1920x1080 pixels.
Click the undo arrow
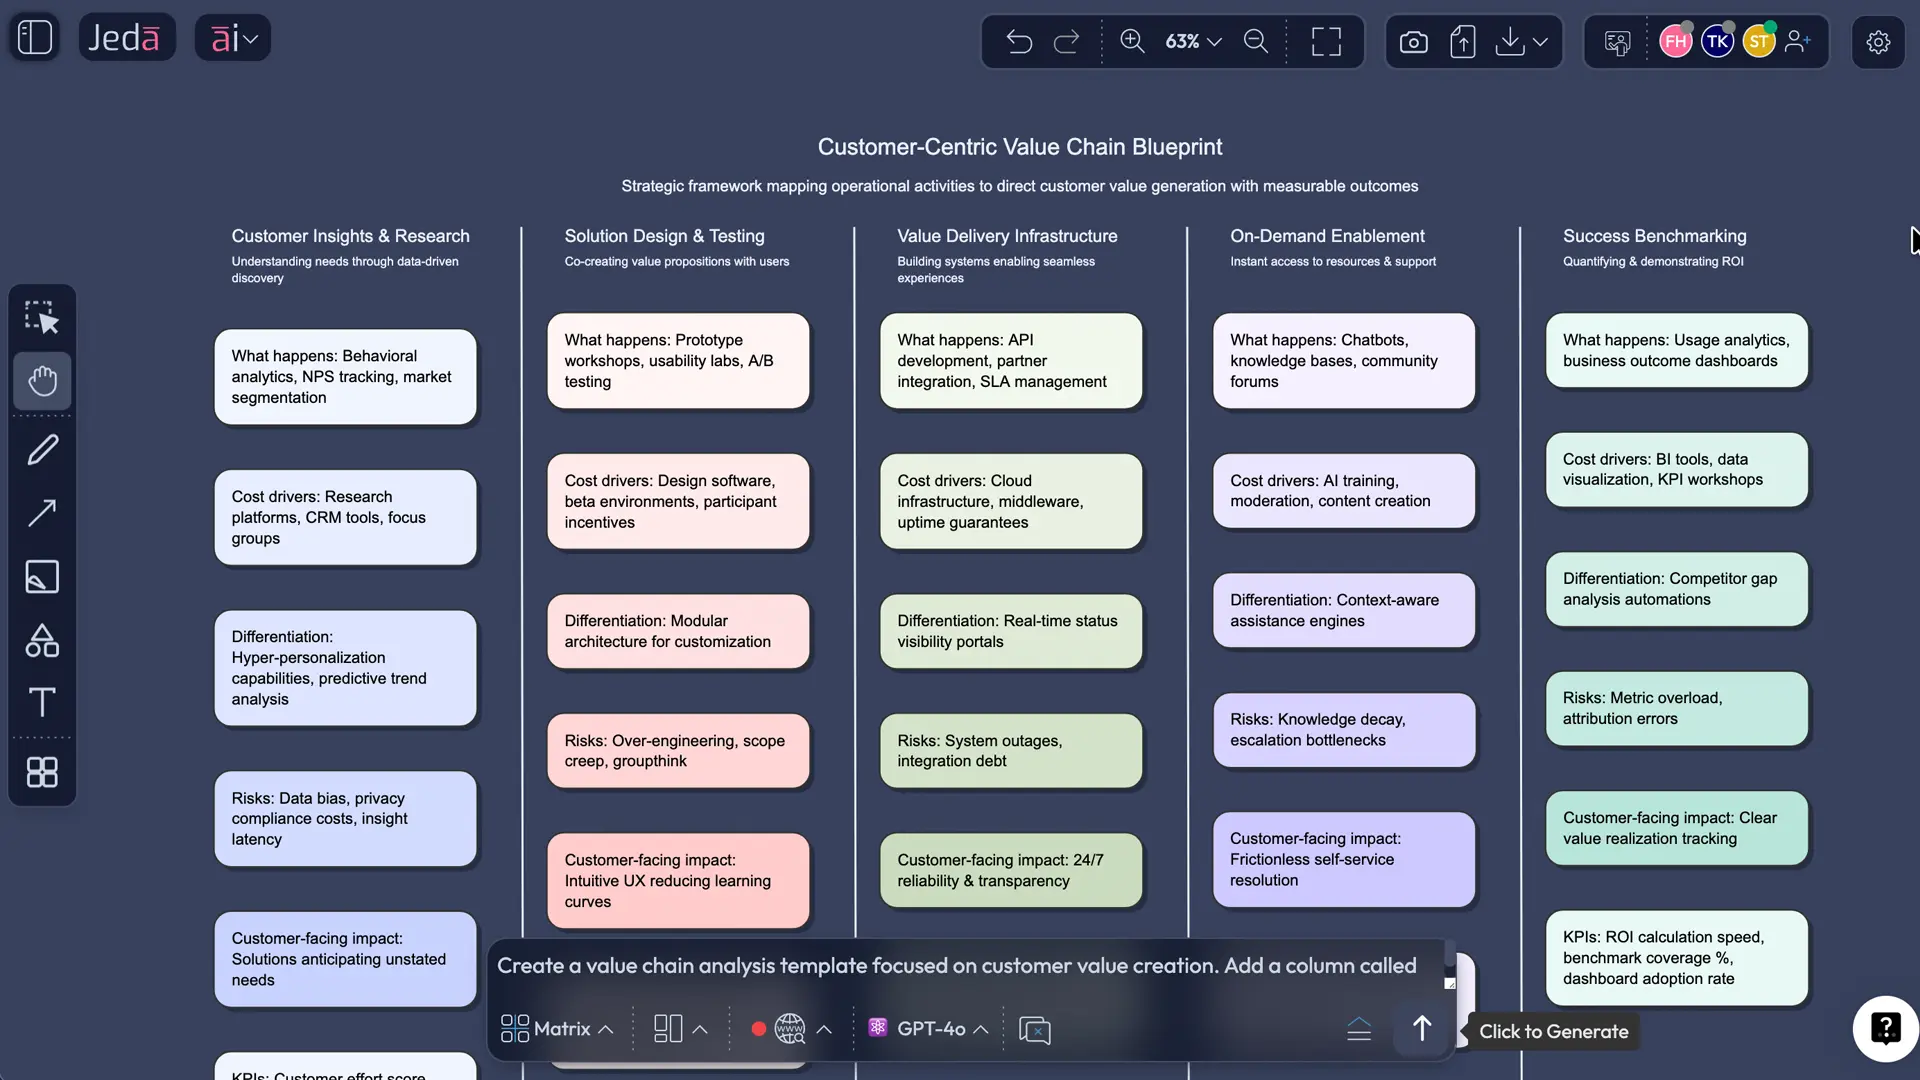pyautogui.click(x=1019, y=42)
